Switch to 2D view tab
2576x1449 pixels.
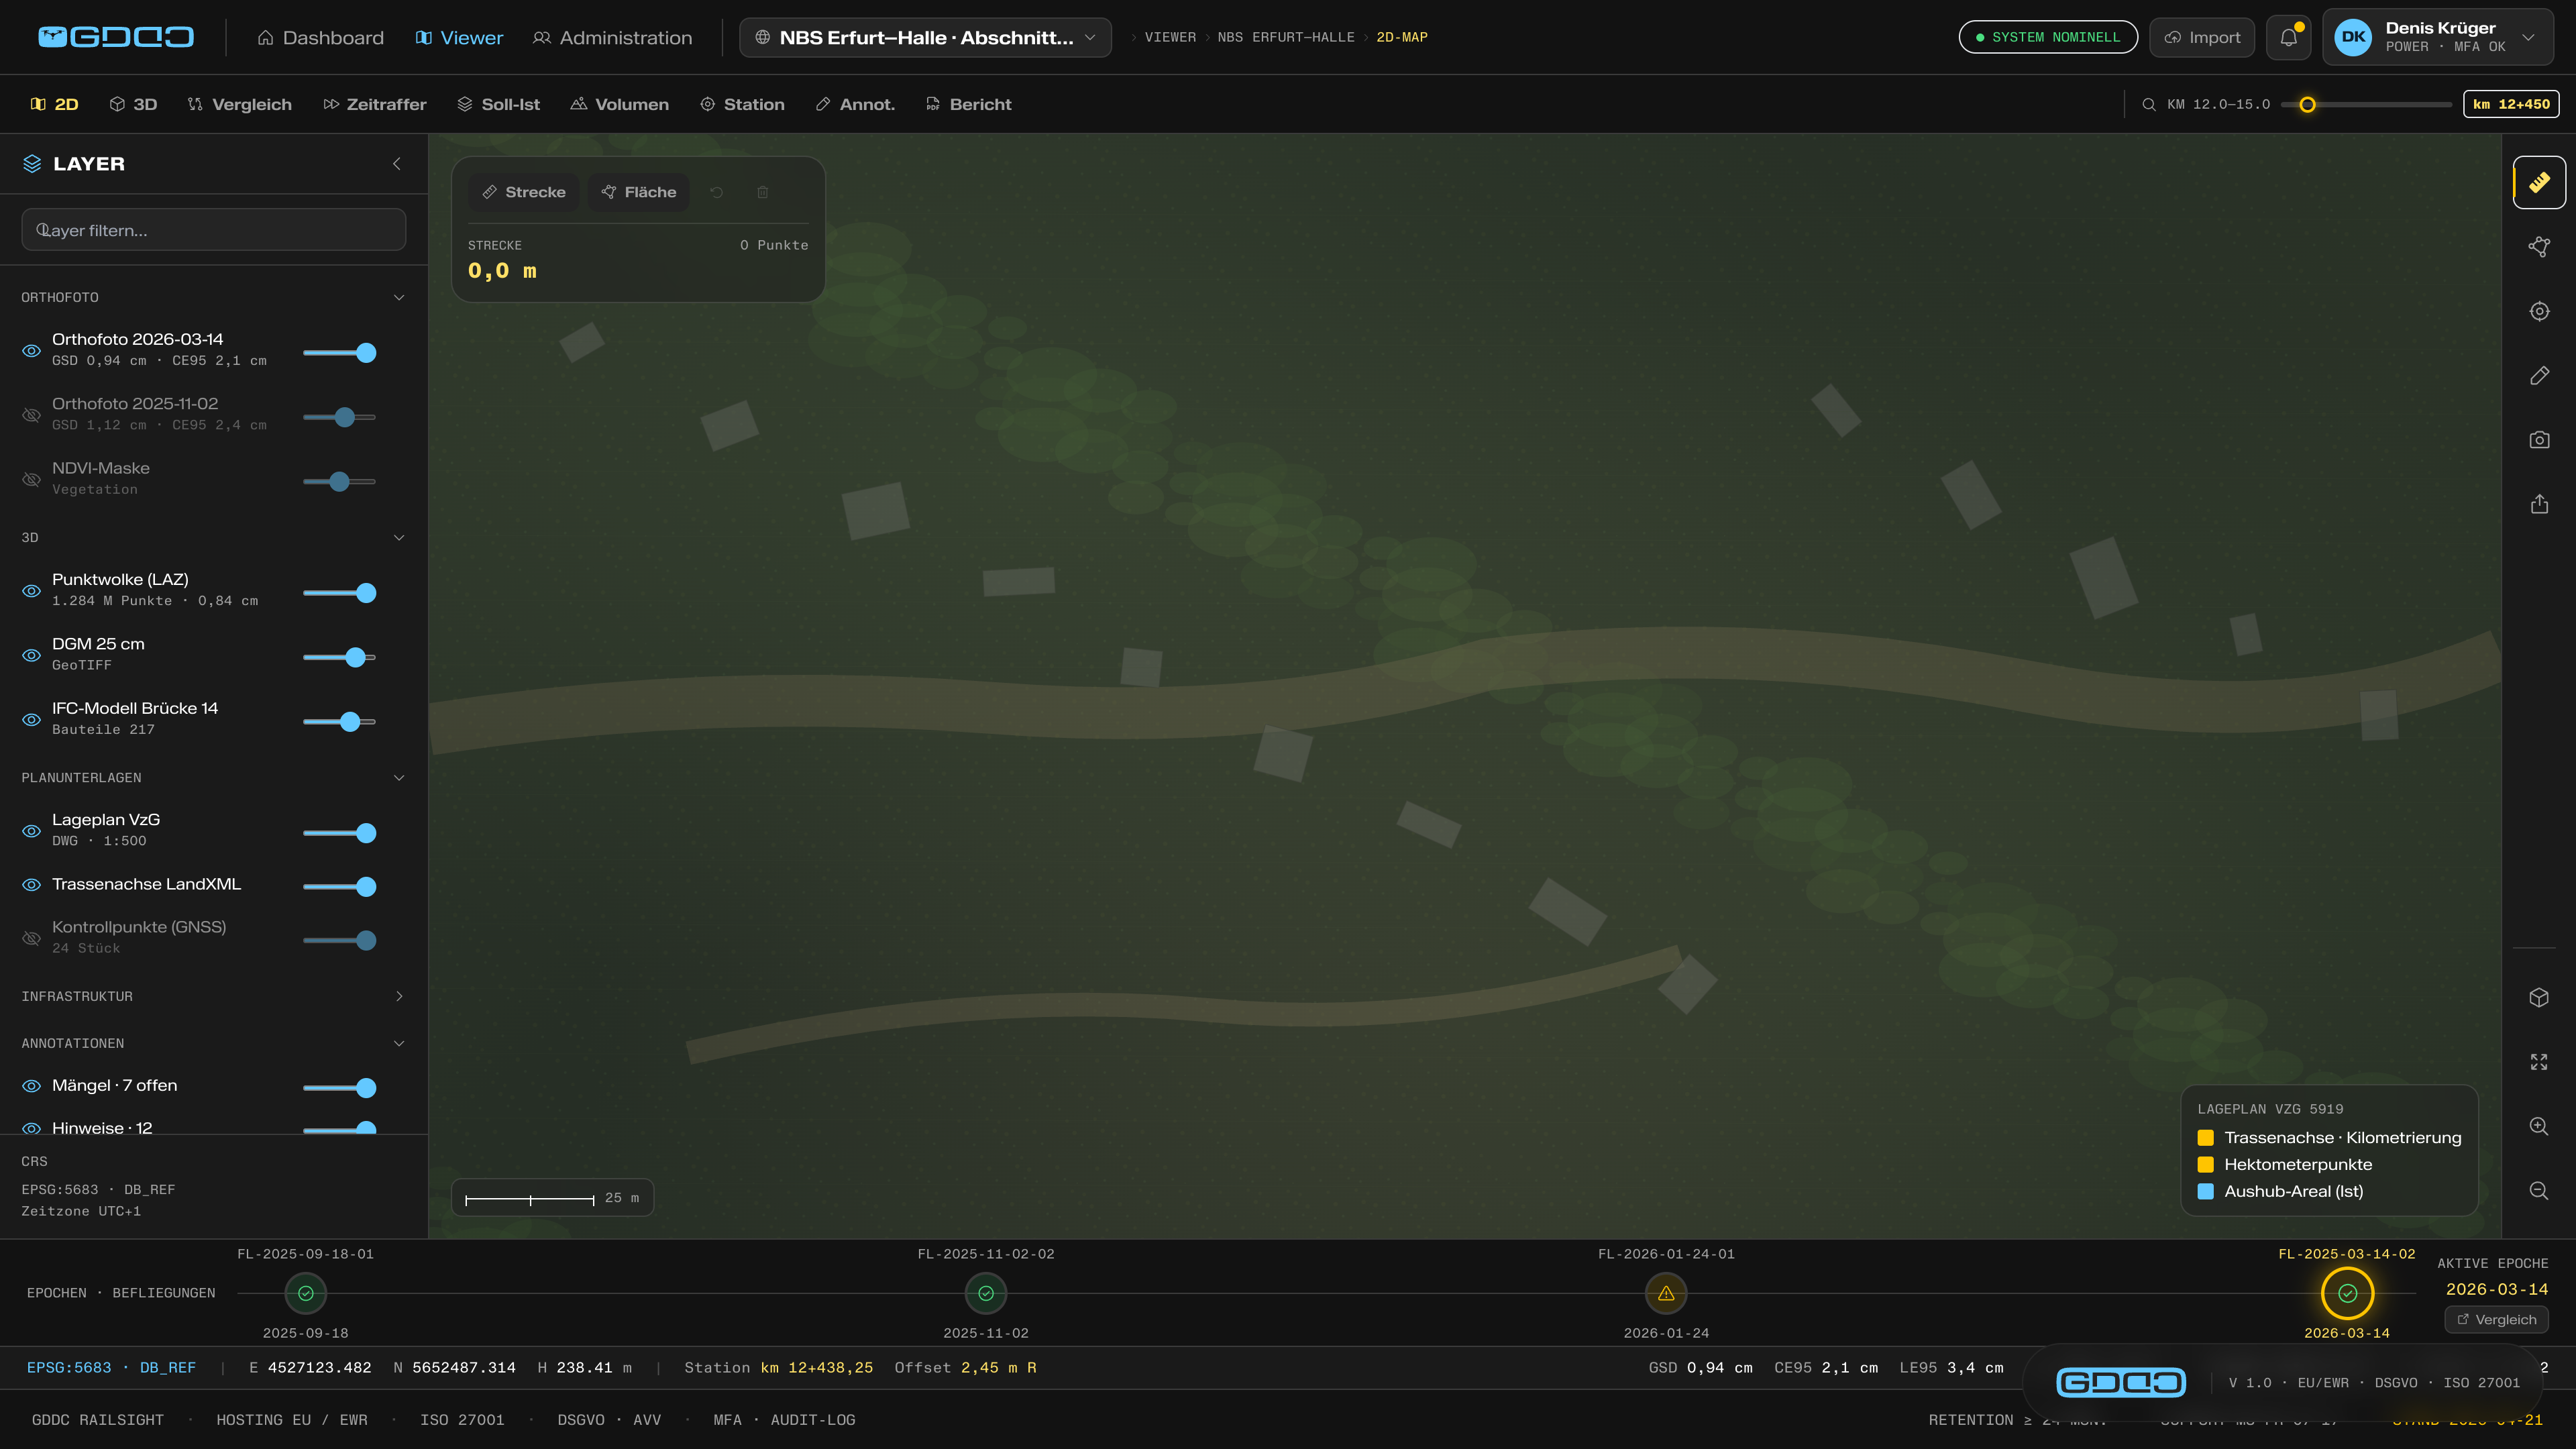[55, 104]
